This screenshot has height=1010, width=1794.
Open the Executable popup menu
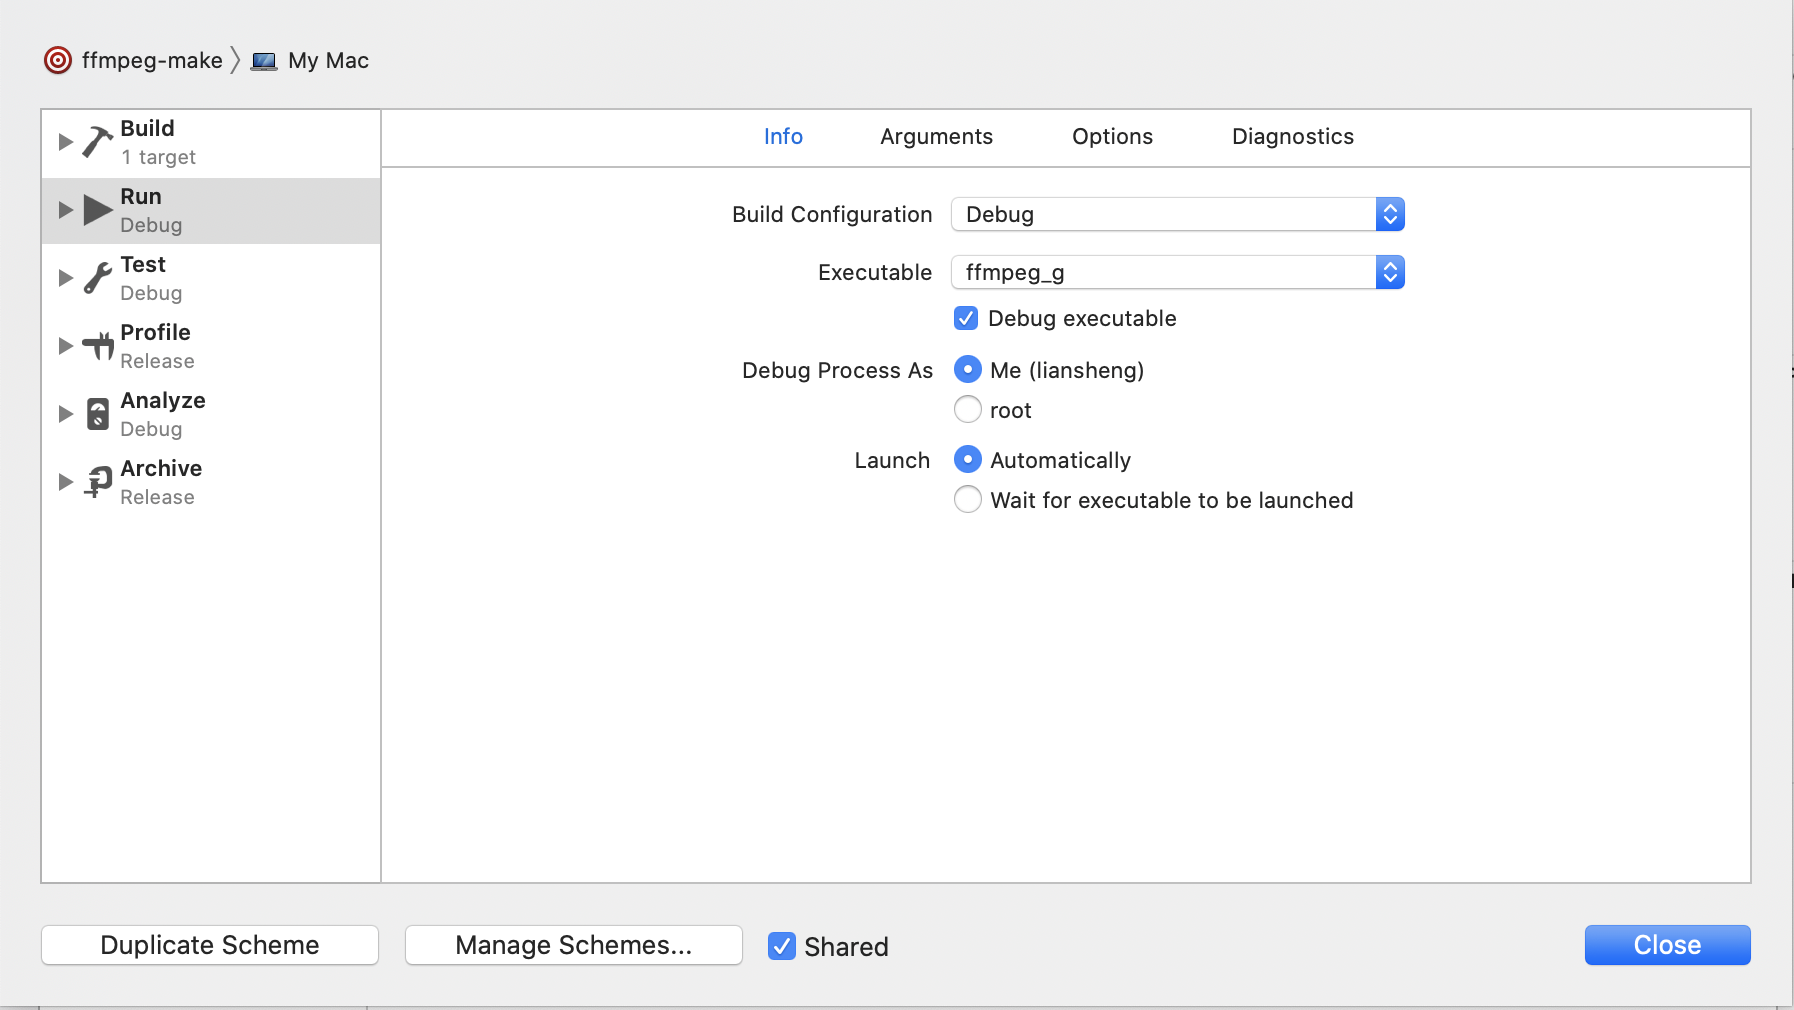pyautogui.click(x=1177, y=272)
